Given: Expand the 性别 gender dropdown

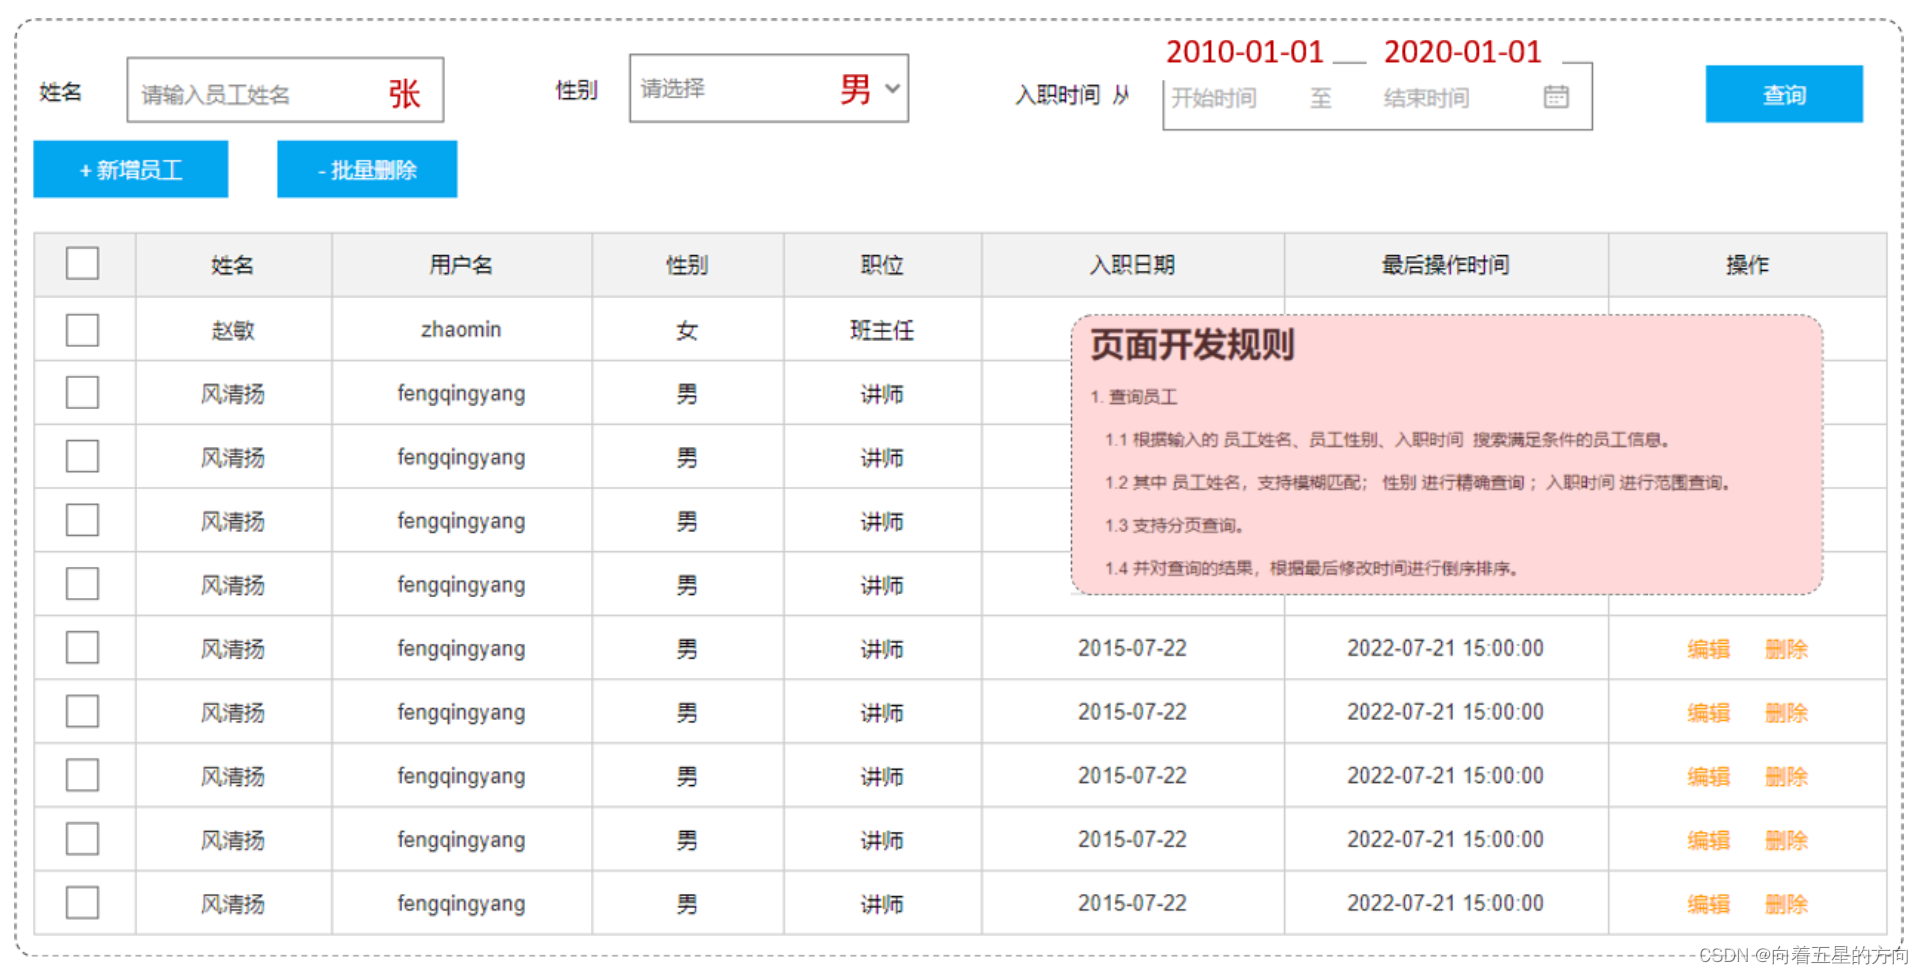Looking at the screenshot, I should [x=768, y=89].
